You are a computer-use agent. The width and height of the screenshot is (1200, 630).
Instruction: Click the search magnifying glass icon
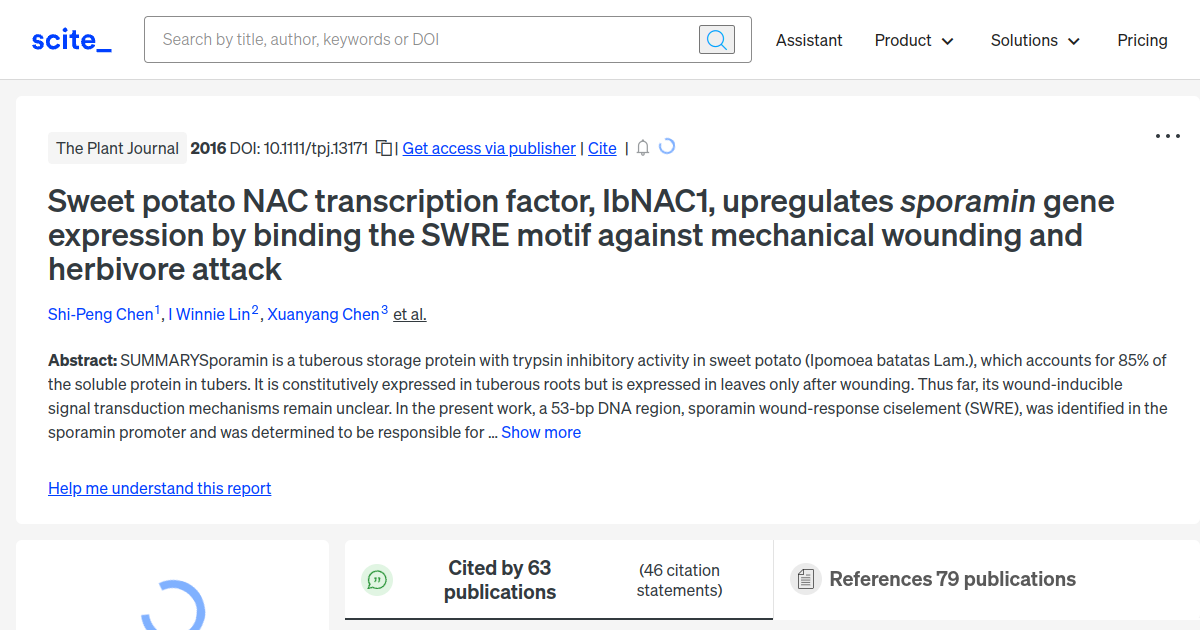[x=716, y=39]
